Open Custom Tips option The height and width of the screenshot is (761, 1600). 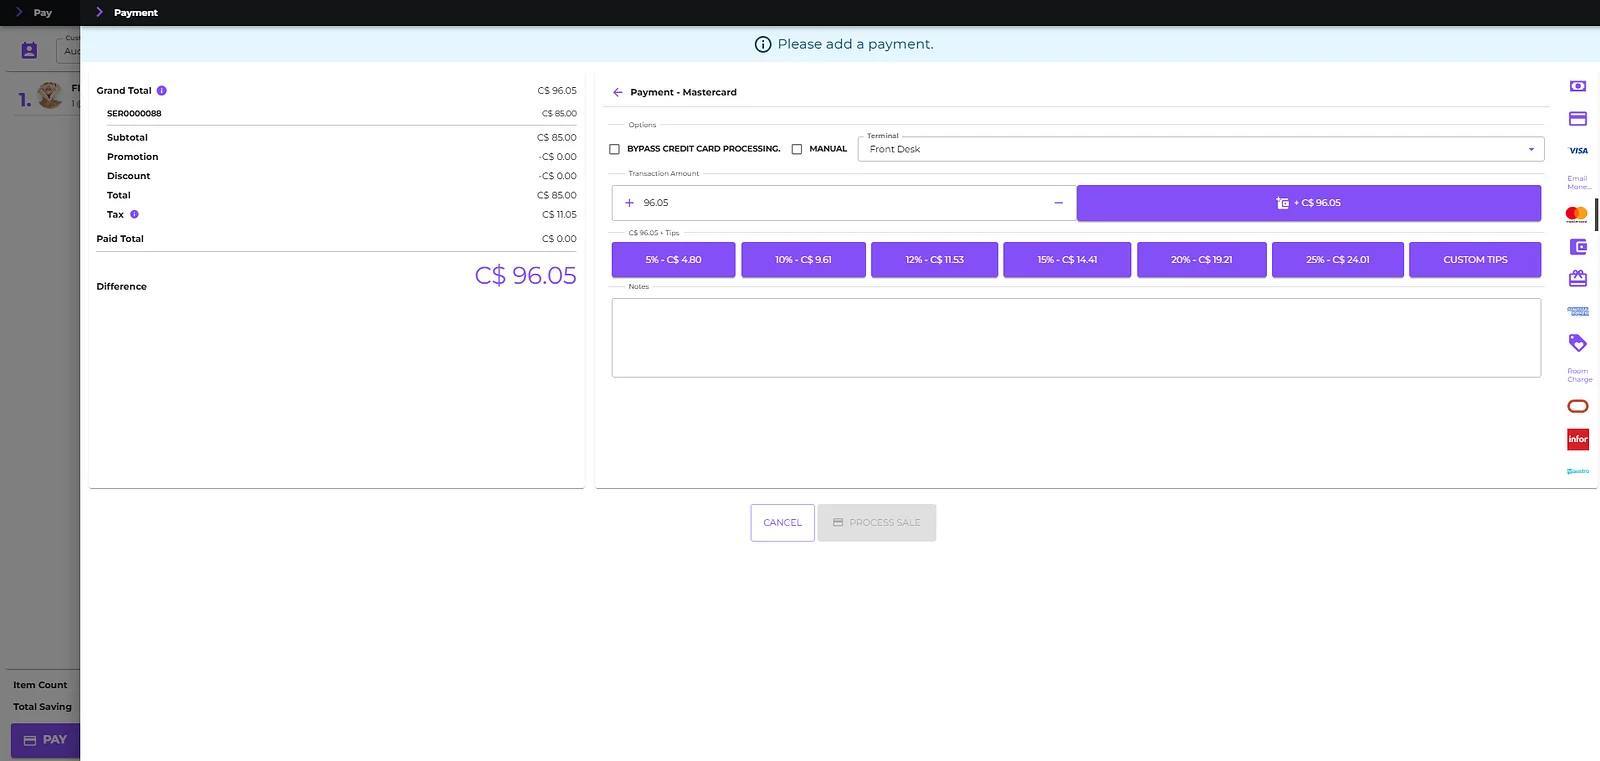(x=1475, y=260)
